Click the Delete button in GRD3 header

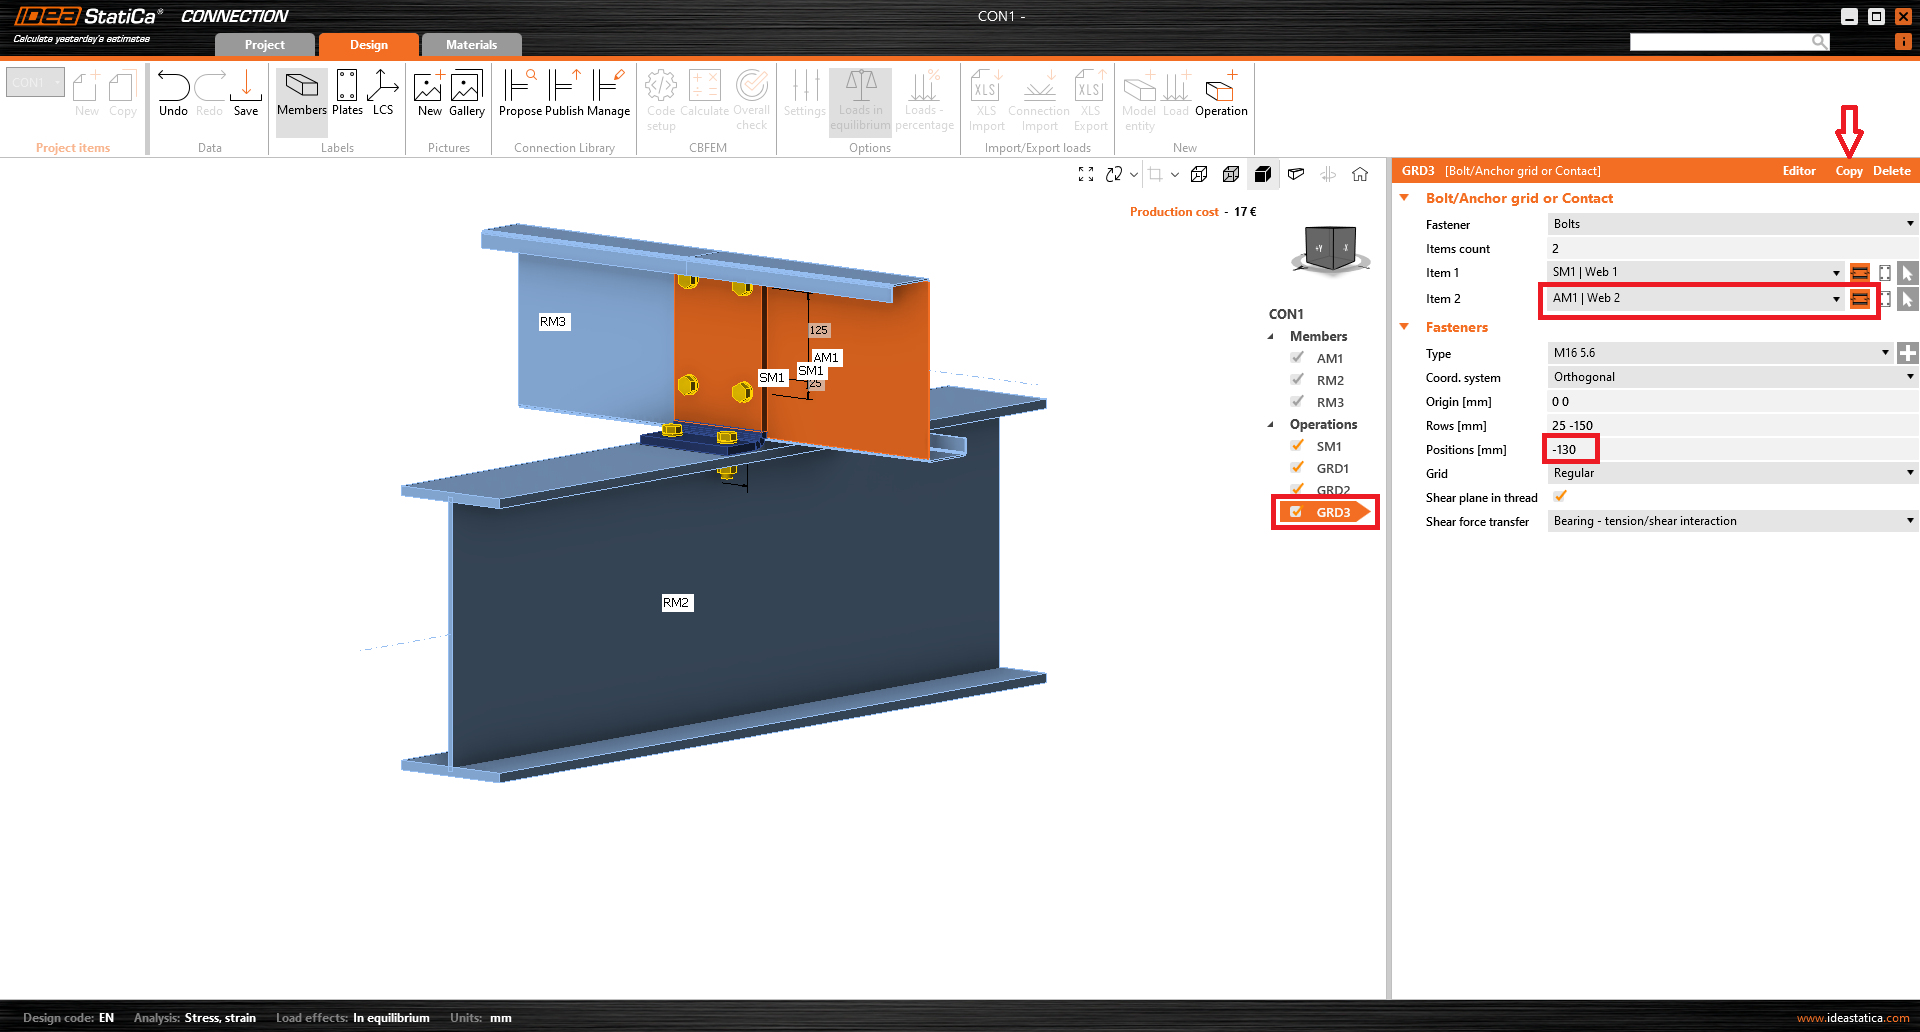pyautogui.click(x=1891, y=171)
